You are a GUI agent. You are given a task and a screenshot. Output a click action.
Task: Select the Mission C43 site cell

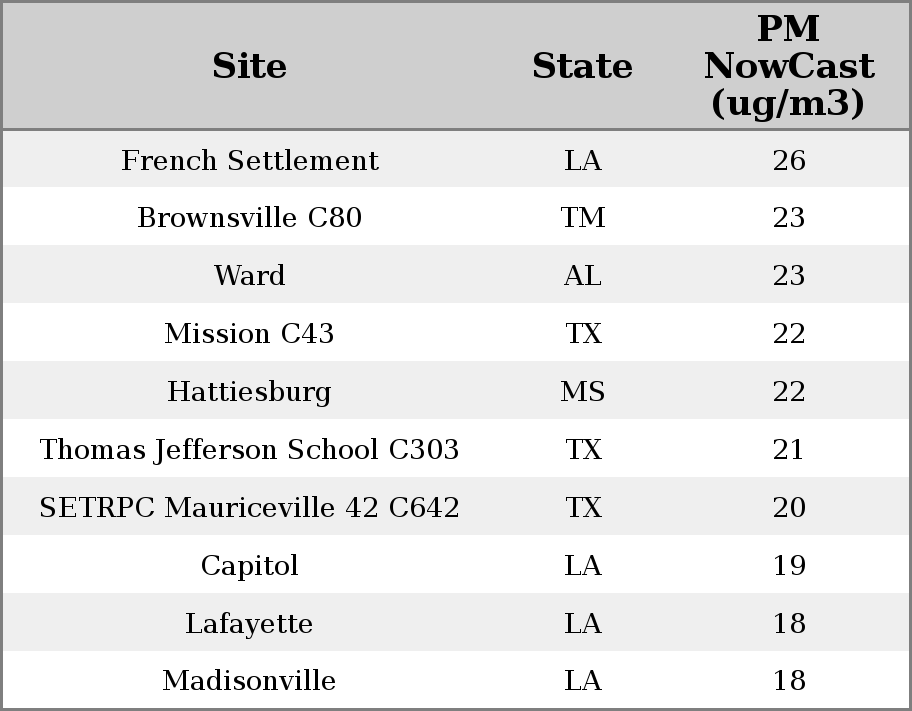(x=249, y=334)
